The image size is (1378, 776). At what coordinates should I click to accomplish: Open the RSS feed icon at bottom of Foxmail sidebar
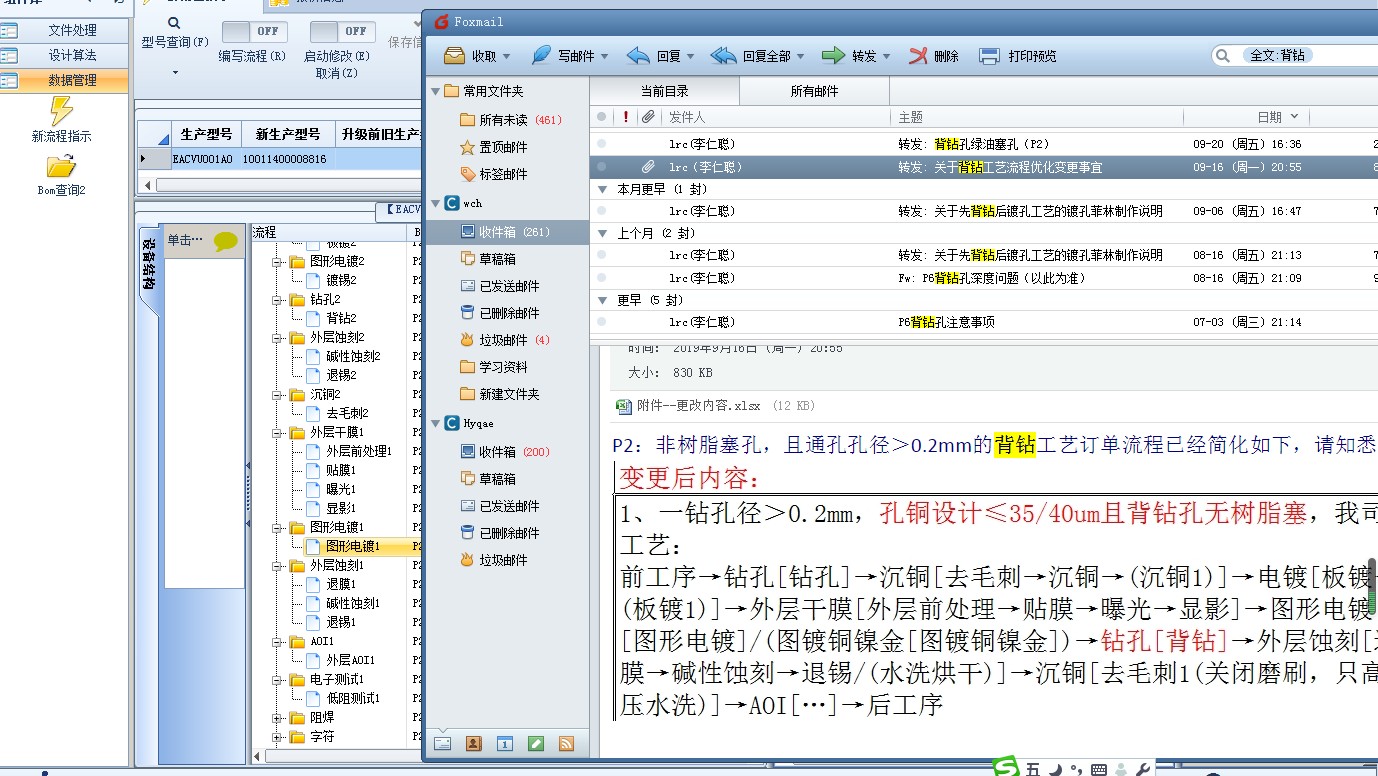tap(566, 744)
